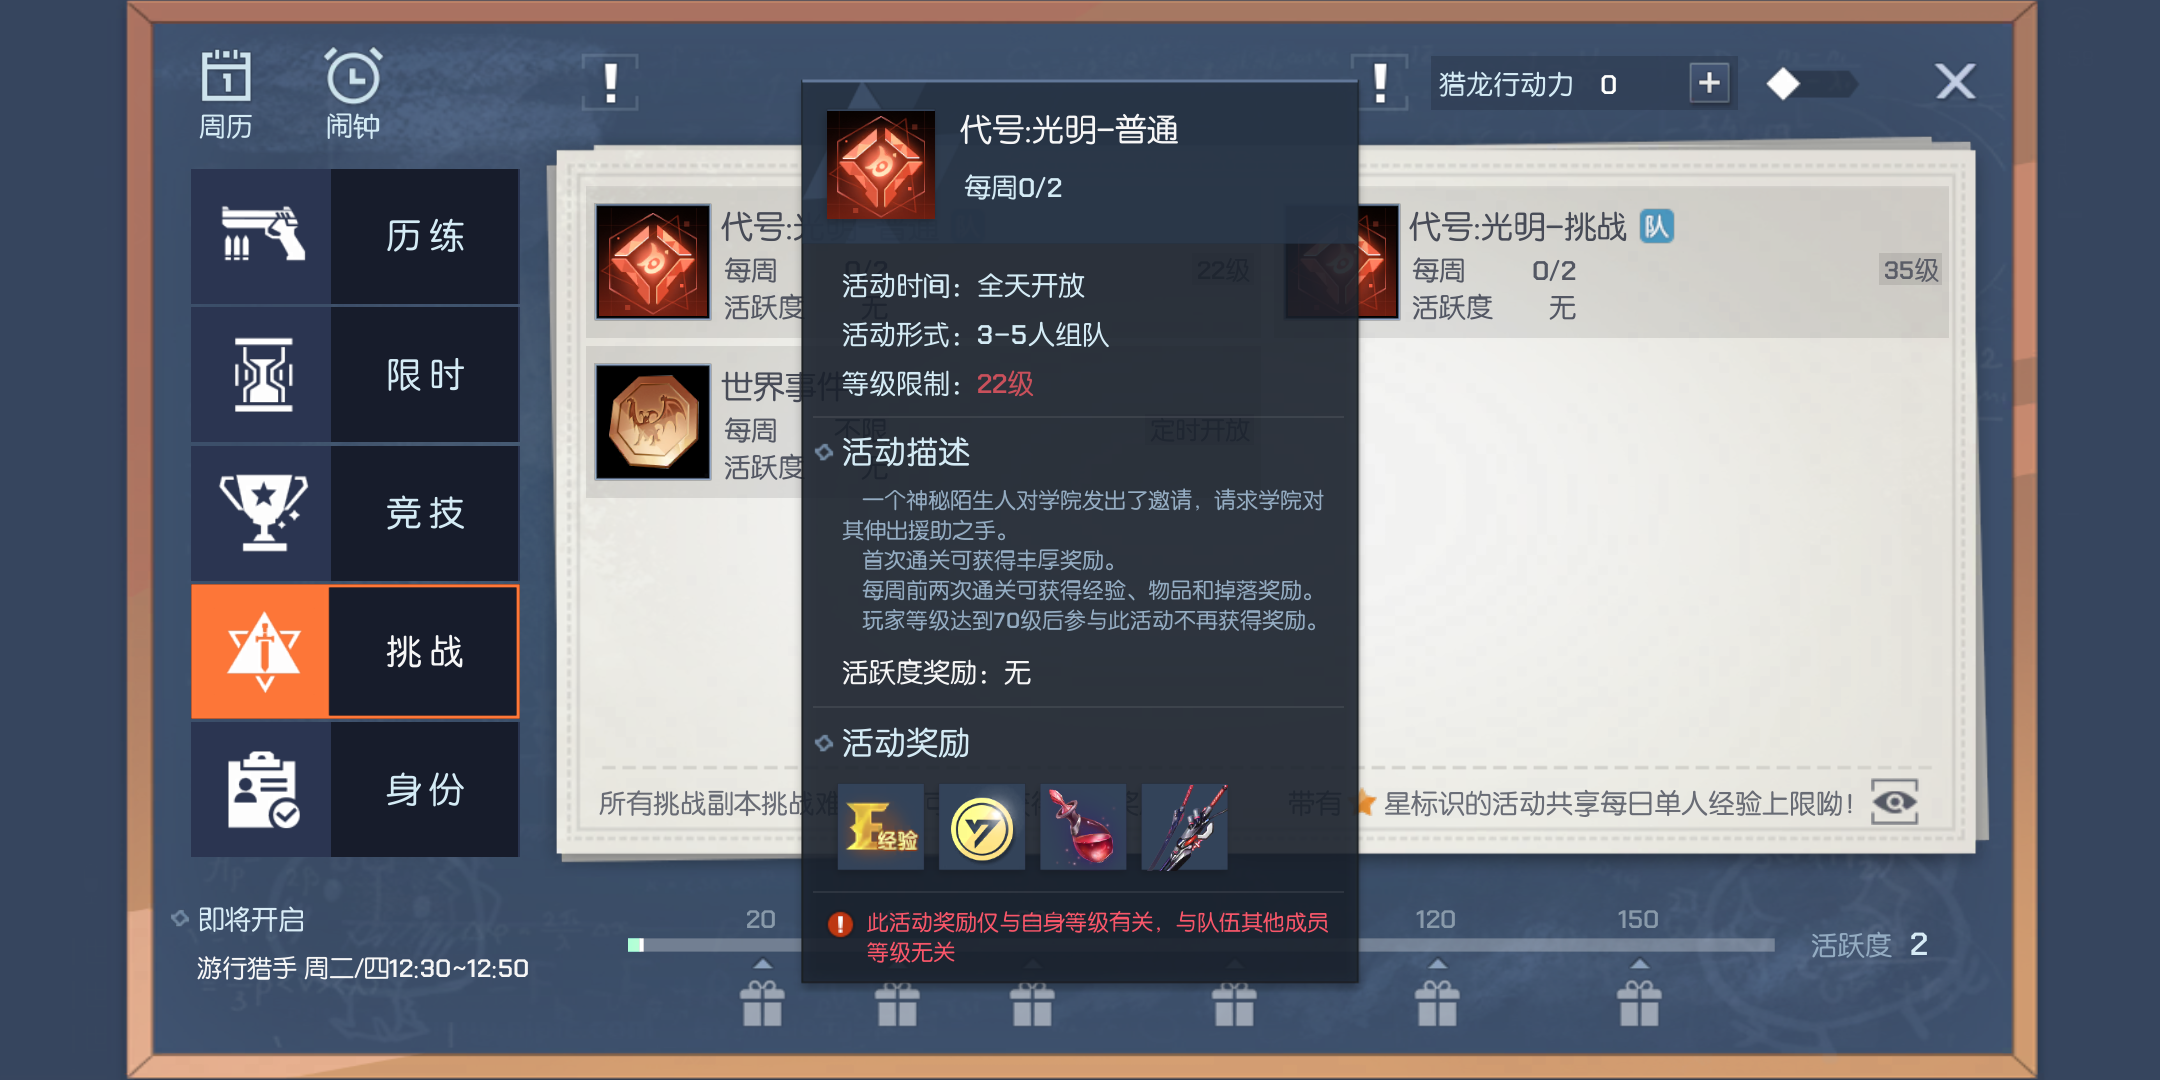
Task: Open the 身份 category tab
Action: 355,789
